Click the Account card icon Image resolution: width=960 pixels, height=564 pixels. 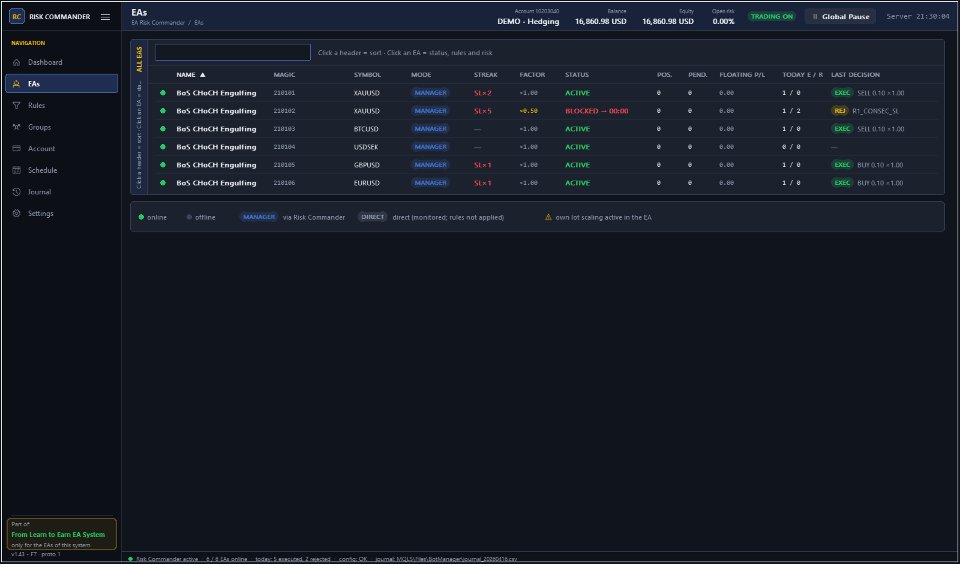click(17, 148)
